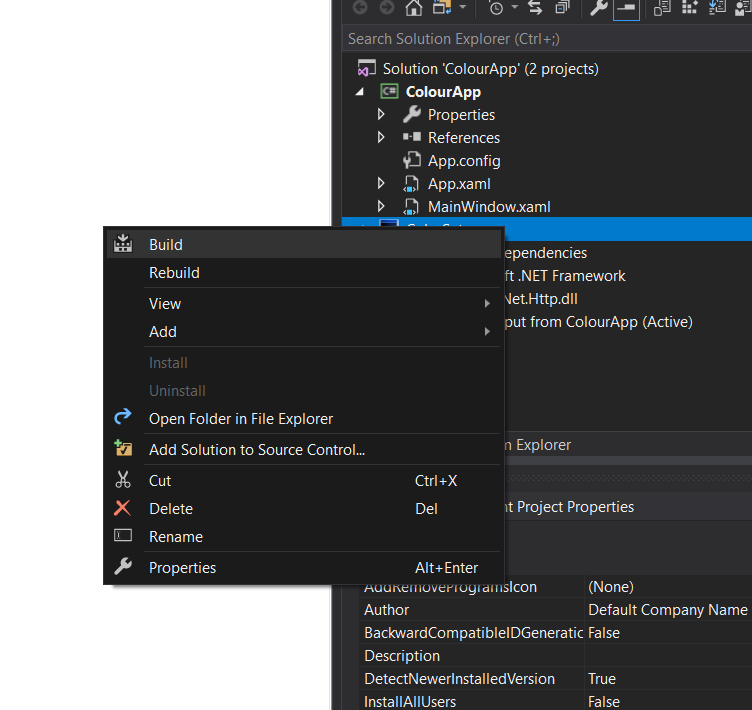Choose Add Solution to Source Control...
Viewport: 752px width, 710px height.
(304, 450)
